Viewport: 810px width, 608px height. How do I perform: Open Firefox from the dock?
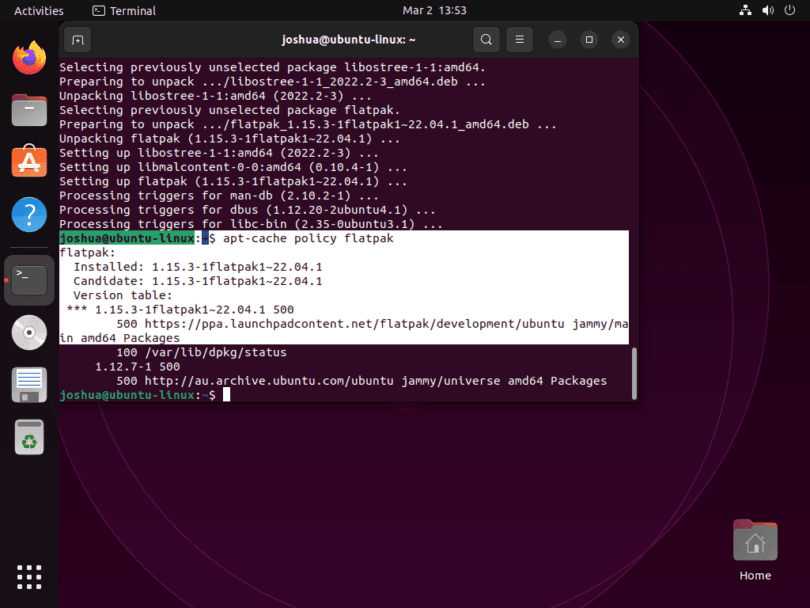click(29, 58)
